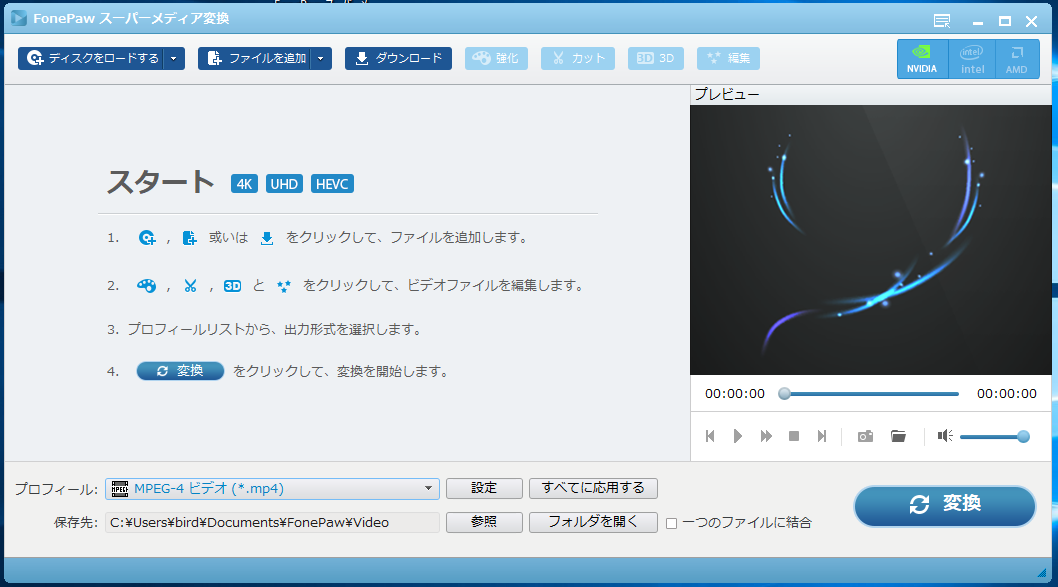Take a snapshot with the camera icon
1058x587 pixels.
click(865, 437)
